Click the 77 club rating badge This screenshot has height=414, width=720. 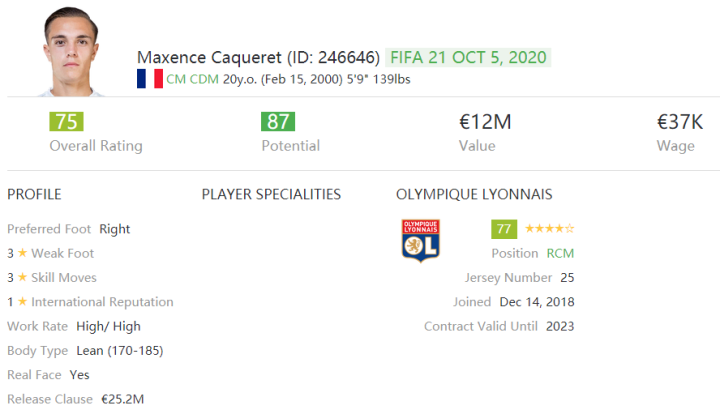(x=504, y=229)
